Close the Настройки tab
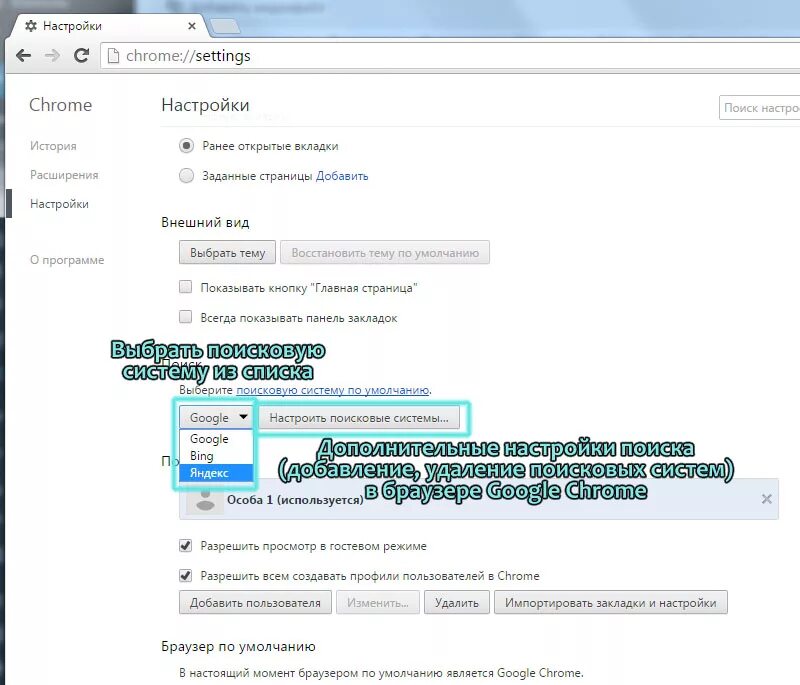800x685 pixels. click(x=192, y=26)
